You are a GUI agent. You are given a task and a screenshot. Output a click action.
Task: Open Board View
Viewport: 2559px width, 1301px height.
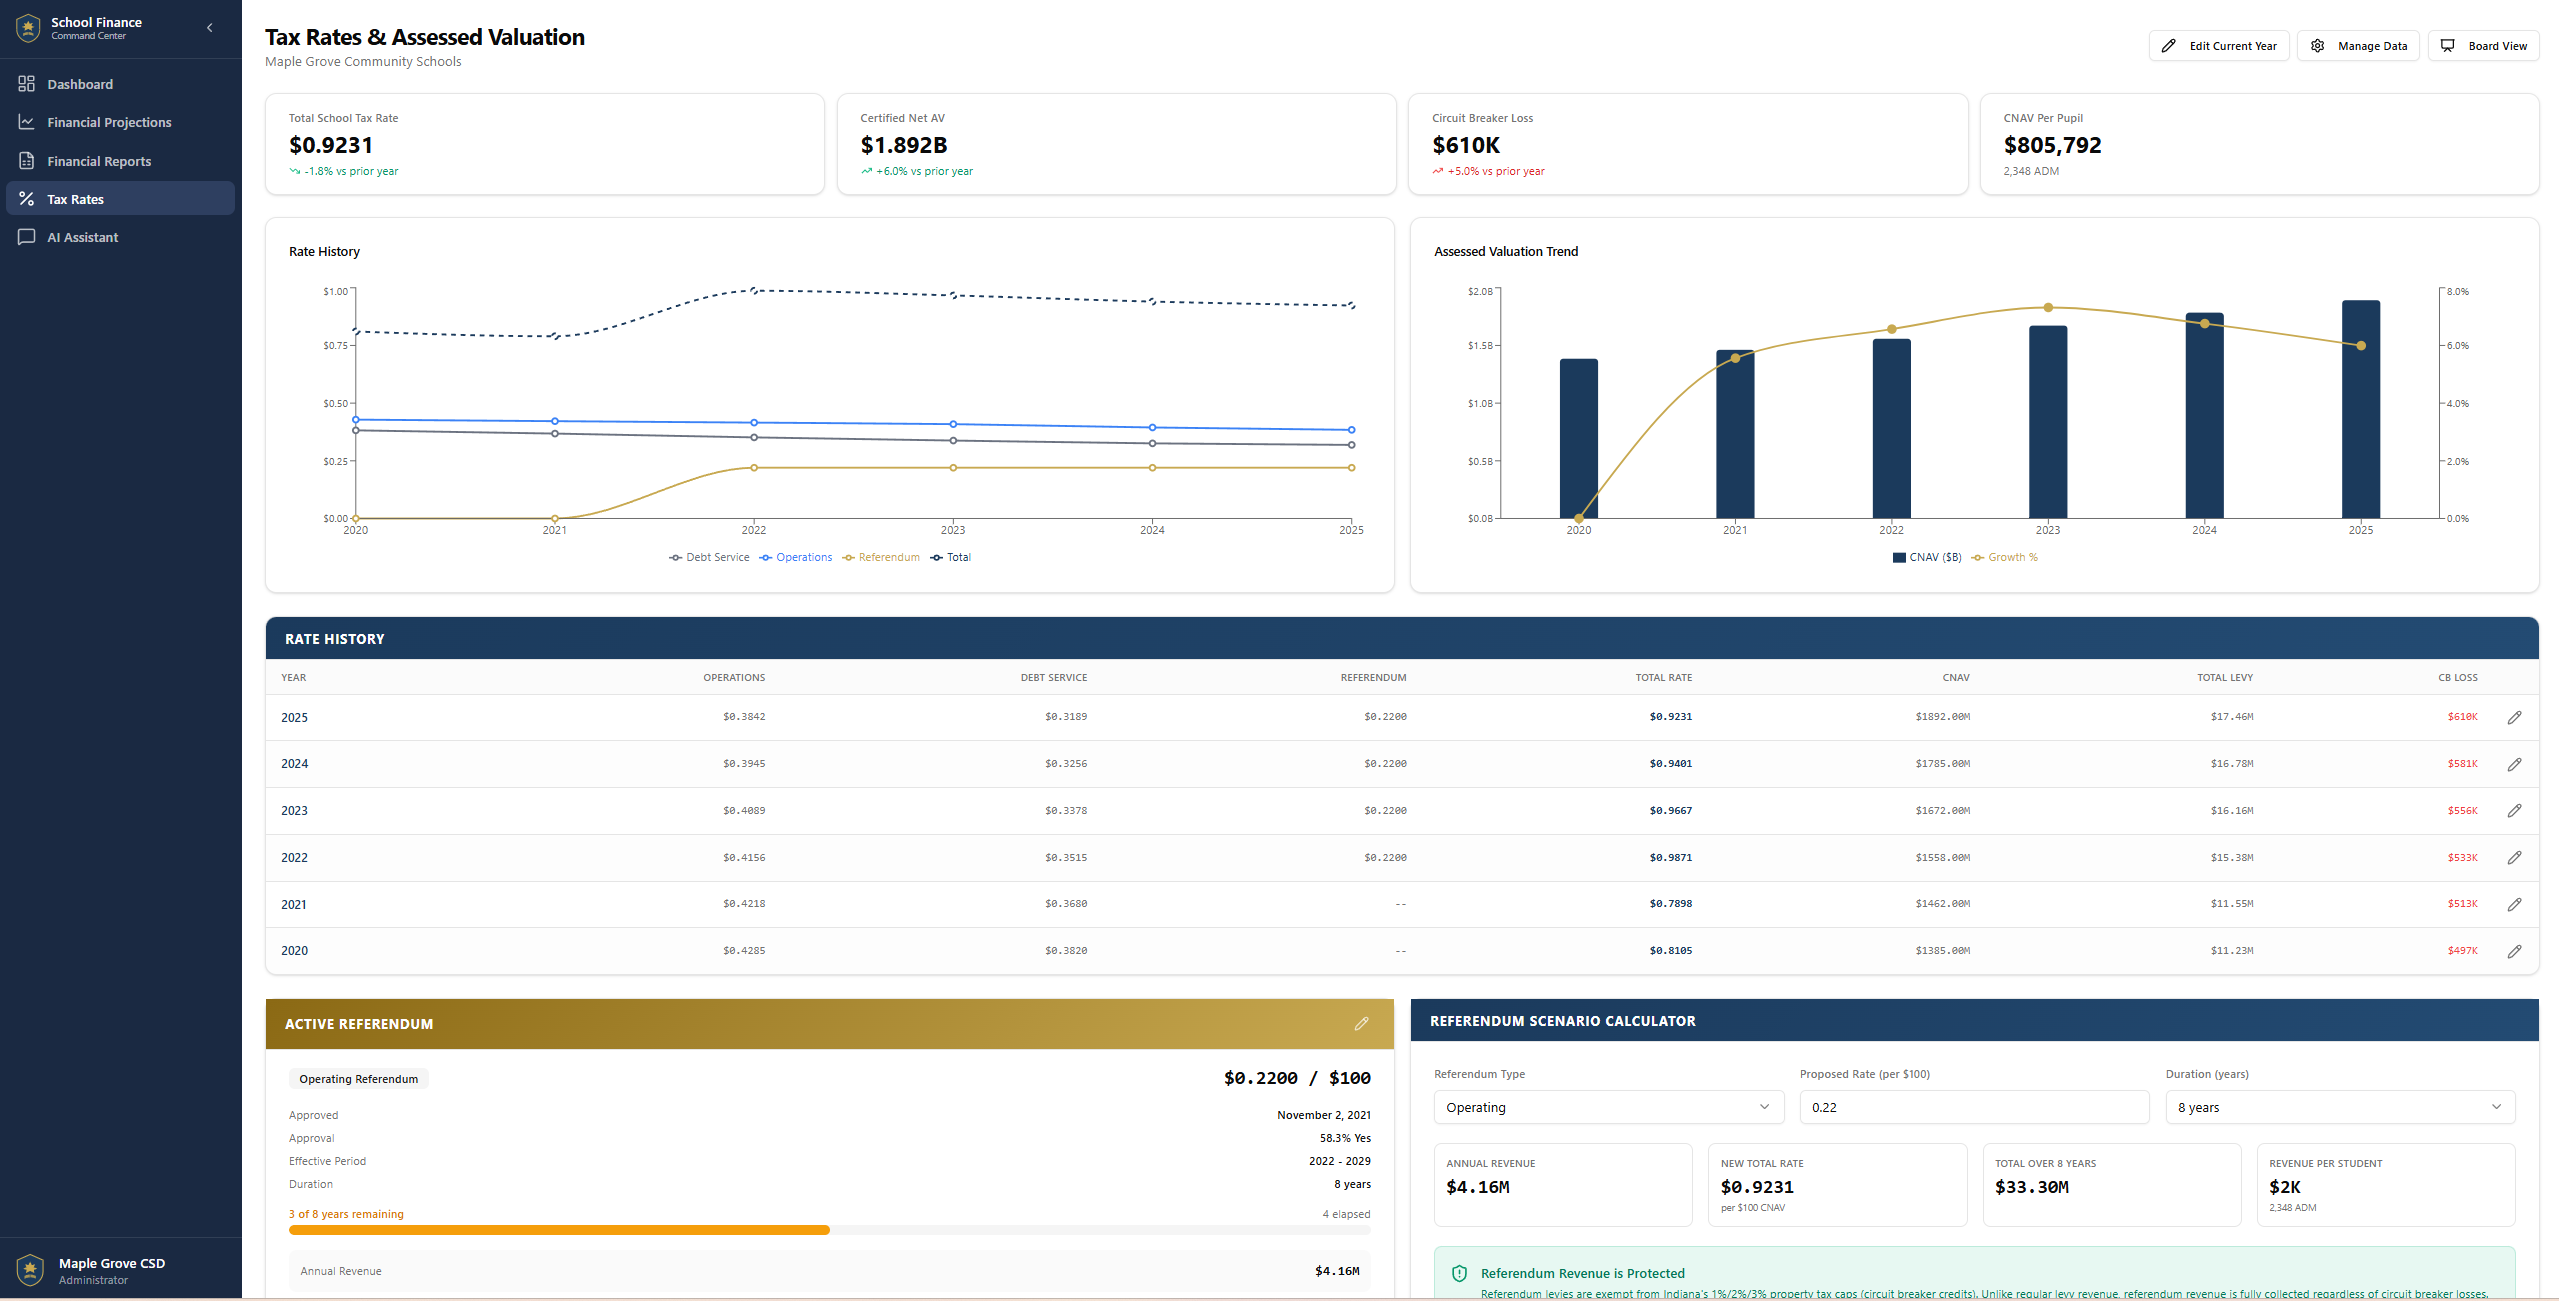coord(2483,46)
